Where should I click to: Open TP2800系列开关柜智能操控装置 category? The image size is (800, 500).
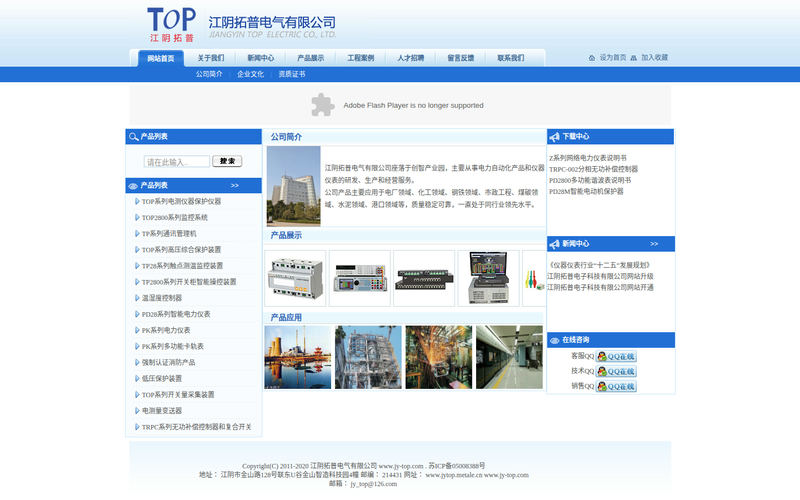pyautogui.click(x=189, y=282)
